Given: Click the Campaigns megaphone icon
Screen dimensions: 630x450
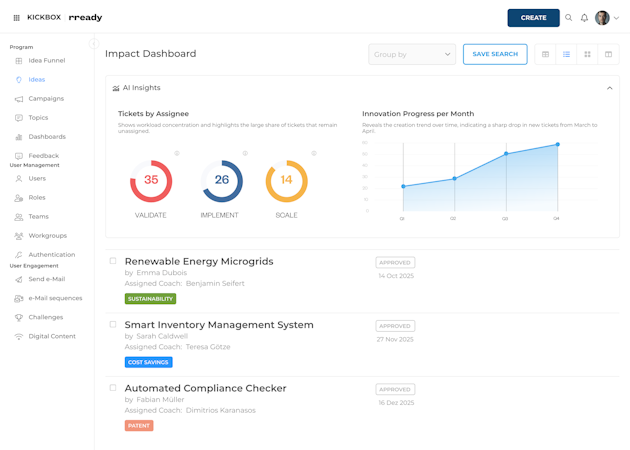Looking at the screenshot, I should click(18, 99).
